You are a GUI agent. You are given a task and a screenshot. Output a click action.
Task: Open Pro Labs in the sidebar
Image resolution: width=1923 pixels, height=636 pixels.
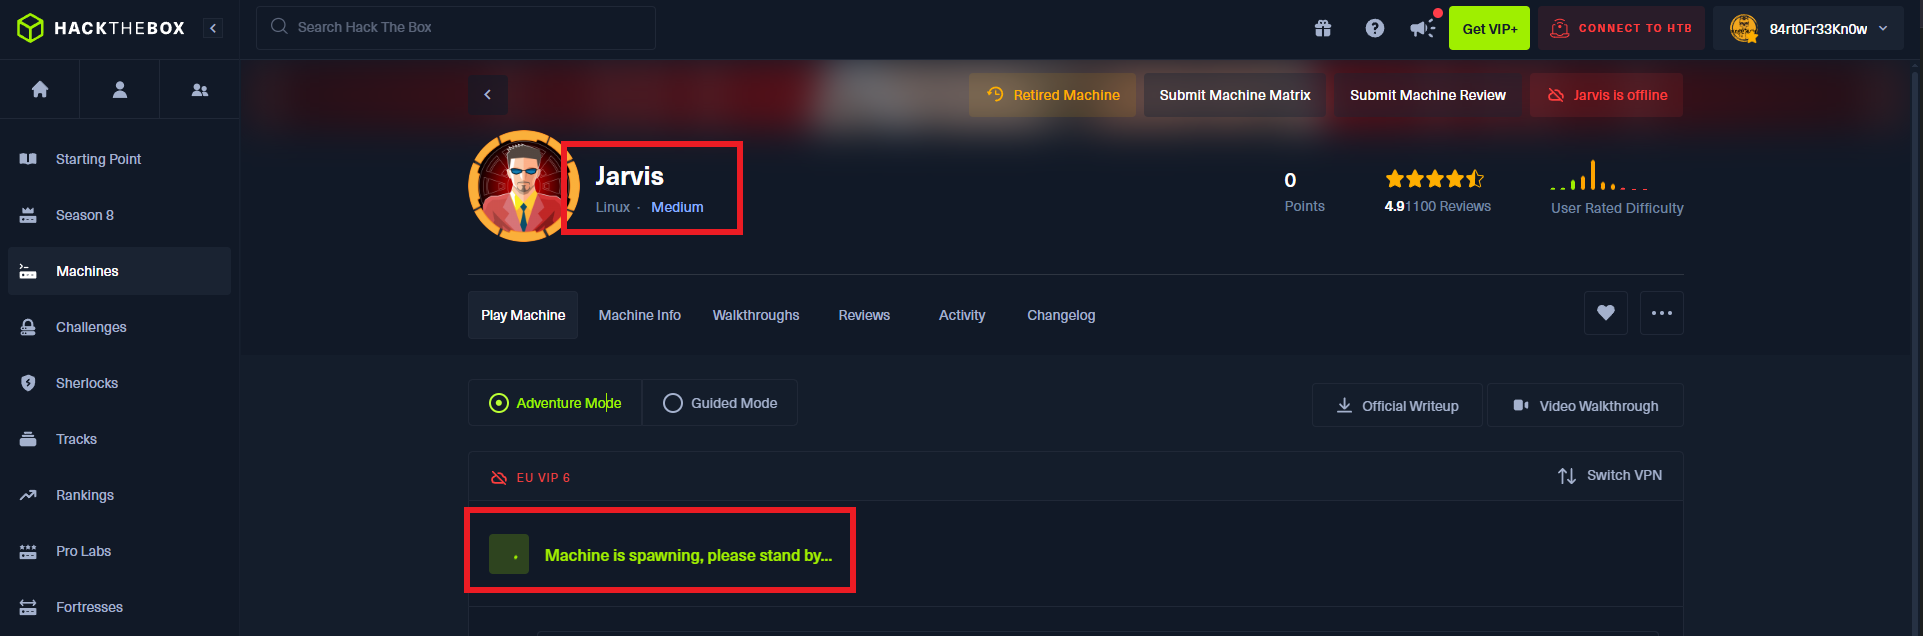(x=119, y=551)
